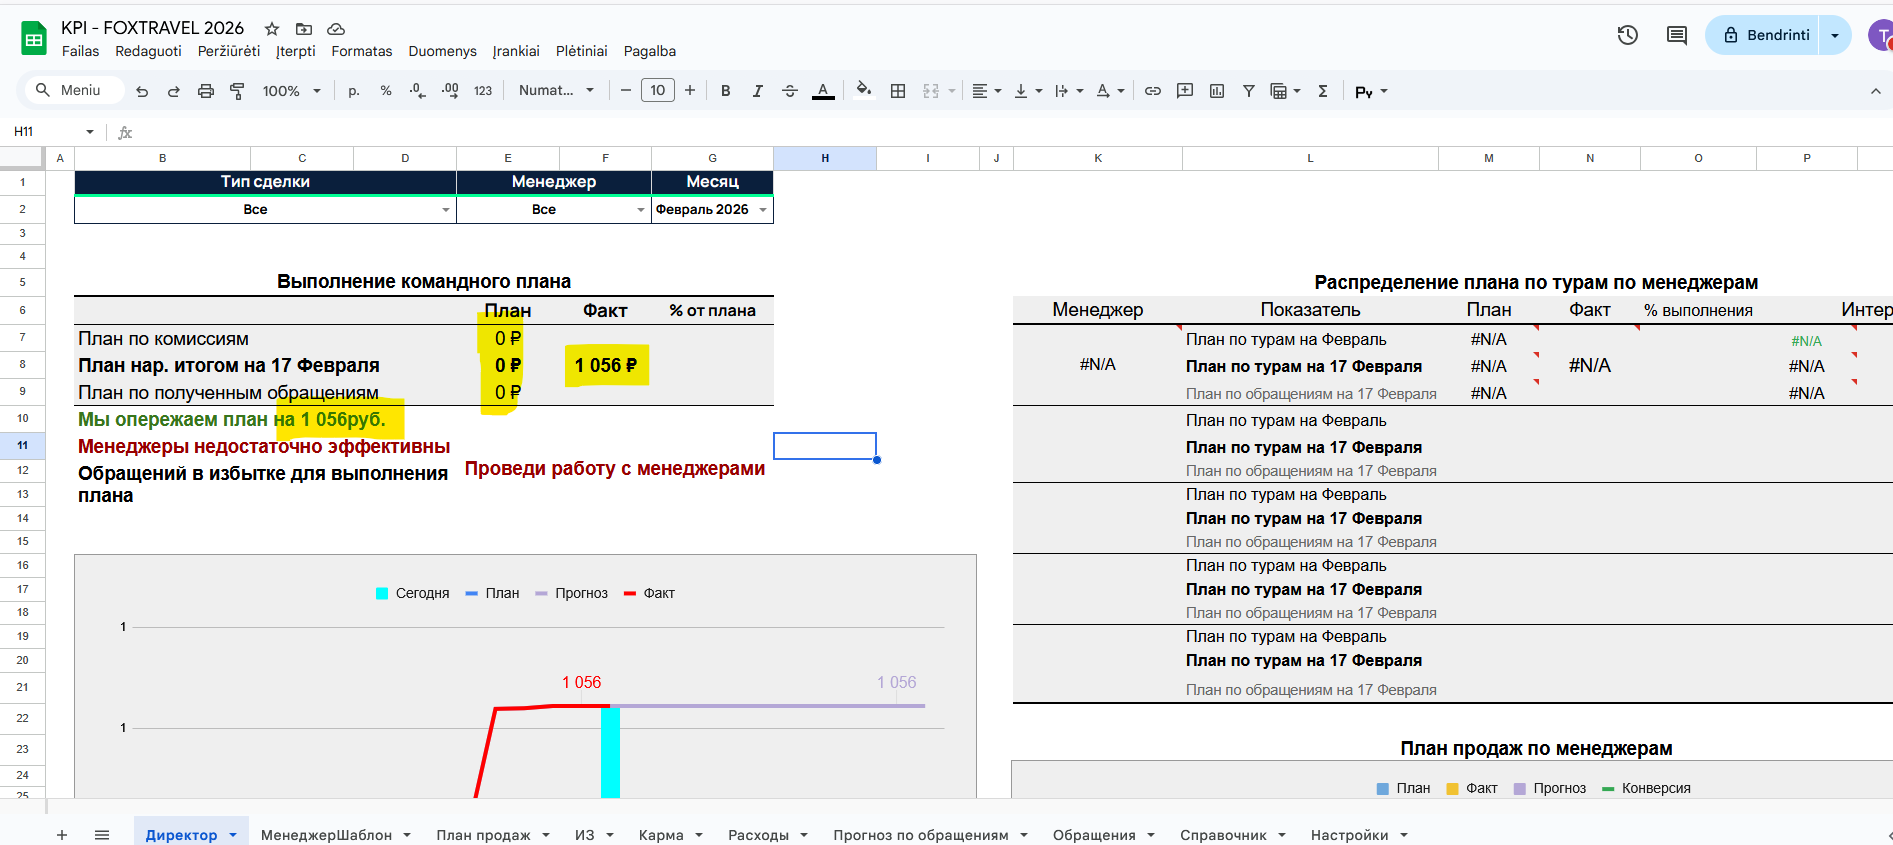Viewport: 1893px width, 845px height.
Task: Insert a chart using toolbar icon
Action: click(1216, 91)
